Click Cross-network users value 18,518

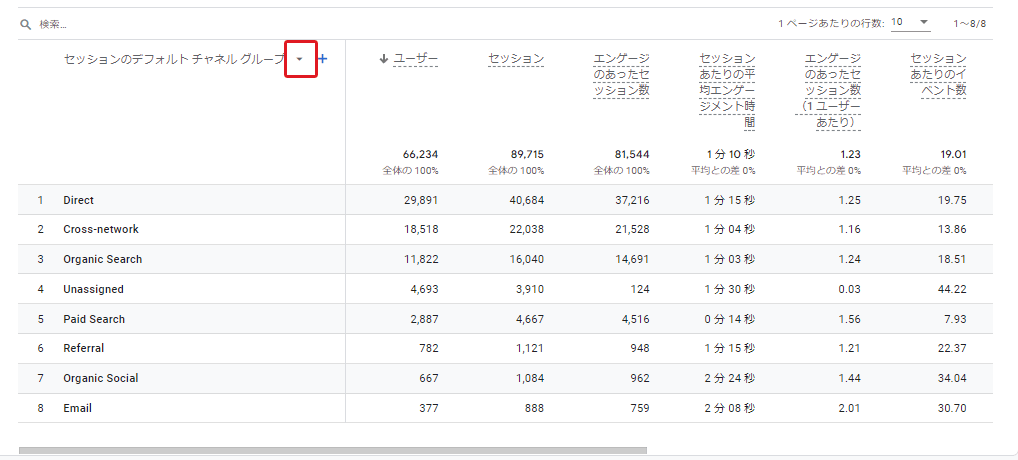click(421, 230)
